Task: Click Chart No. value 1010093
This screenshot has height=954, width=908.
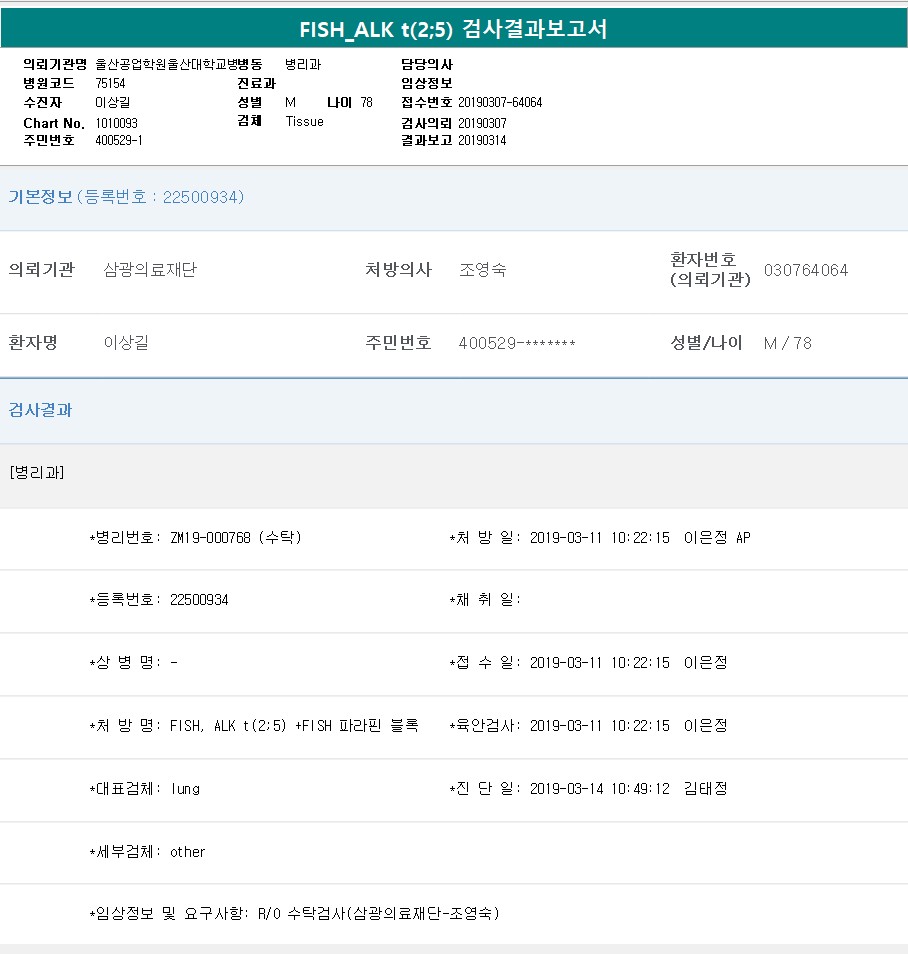Action: (117, 123)
